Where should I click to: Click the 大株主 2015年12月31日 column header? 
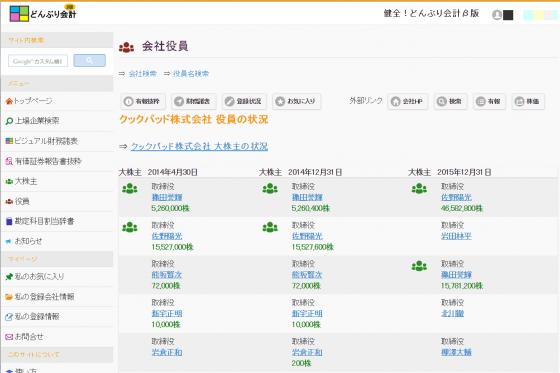pyautogui.click(x=450, y=172)
